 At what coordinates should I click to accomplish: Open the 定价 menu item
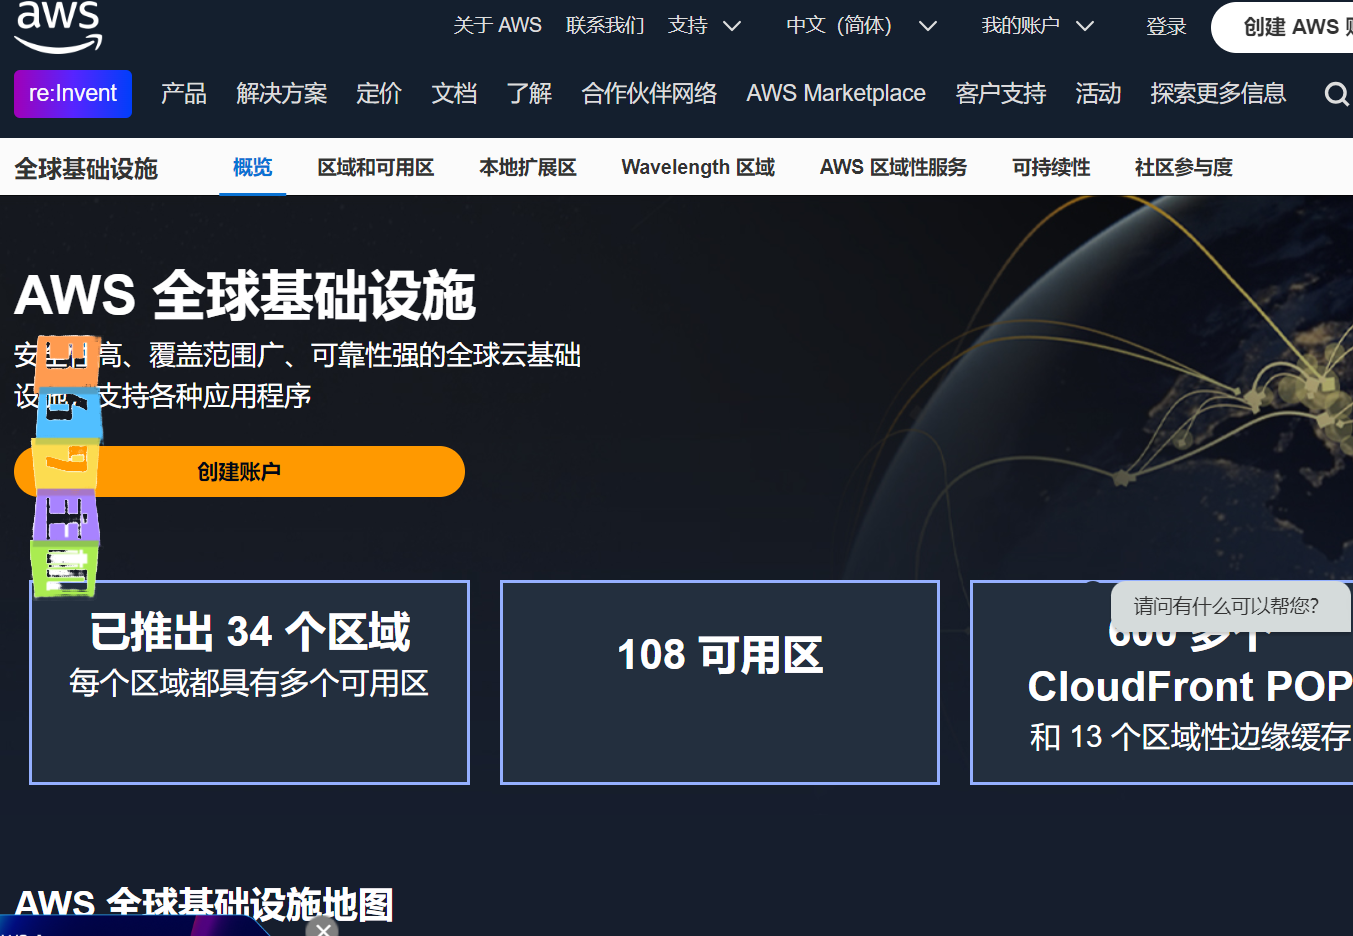click(x=378, y=94)
